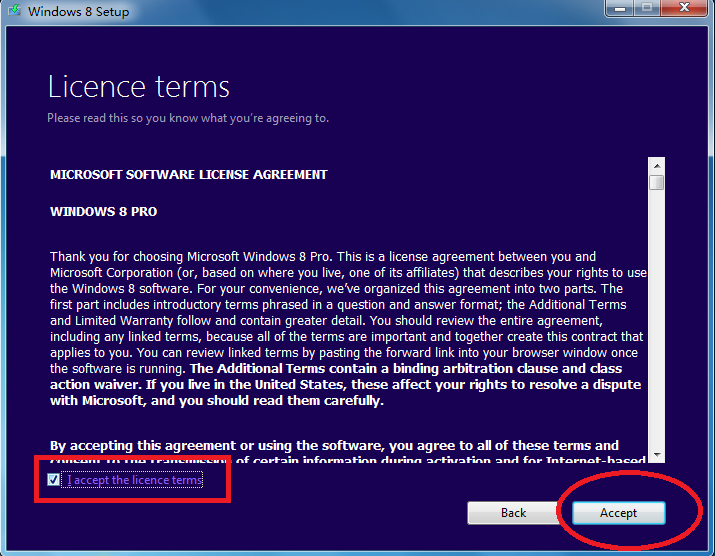Click the licence text scrollbar down arrow
Image resolution: width=715 pixels, height=556 pixels.
point(657,455)
